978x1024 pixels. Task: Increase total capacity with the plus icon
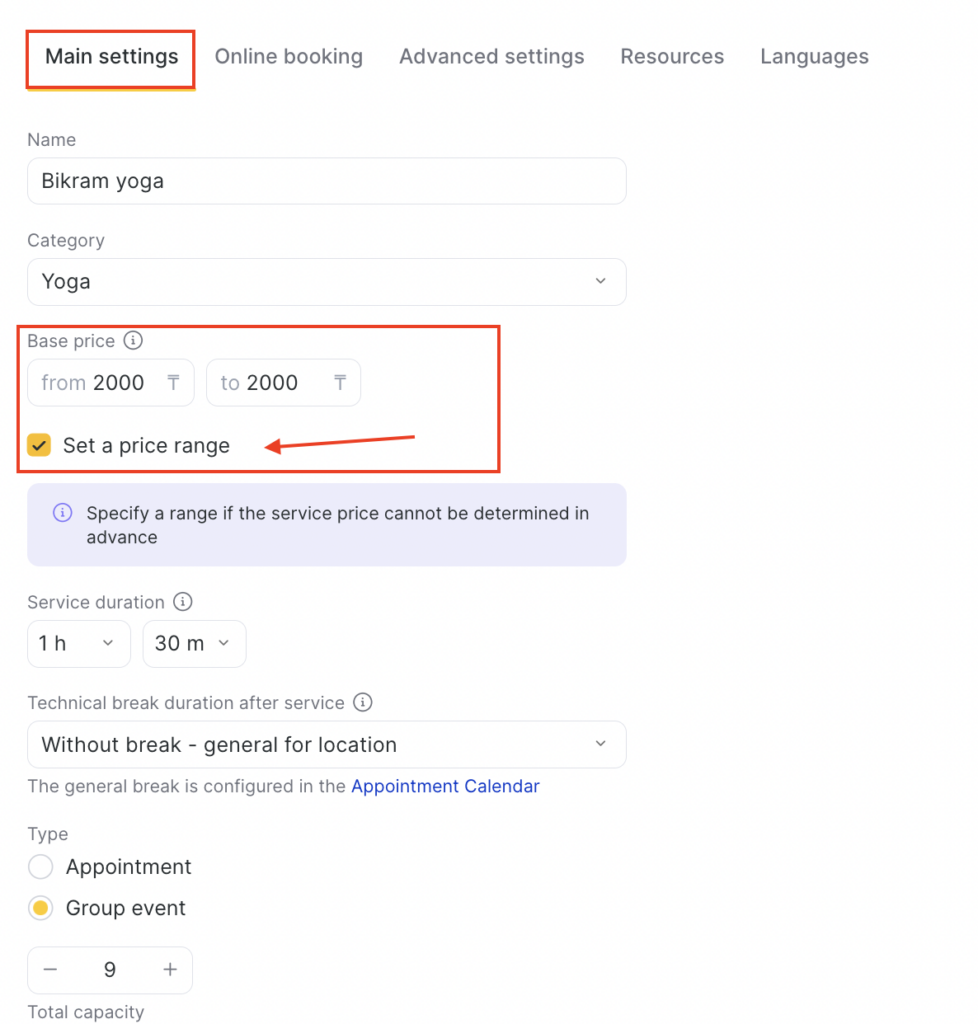[170, 969]
